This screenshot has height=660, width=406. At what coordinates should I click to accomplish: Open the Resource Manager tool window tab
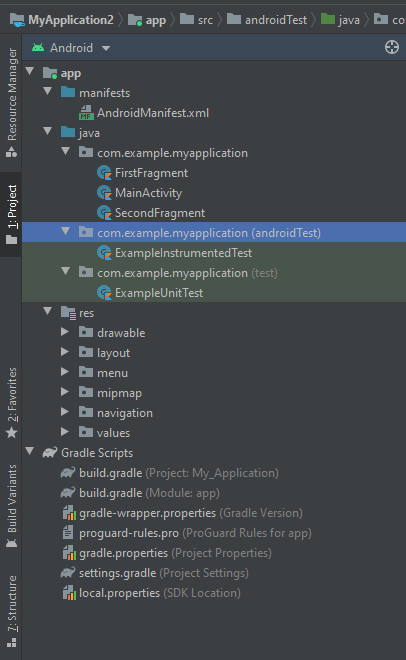point(11,102)
